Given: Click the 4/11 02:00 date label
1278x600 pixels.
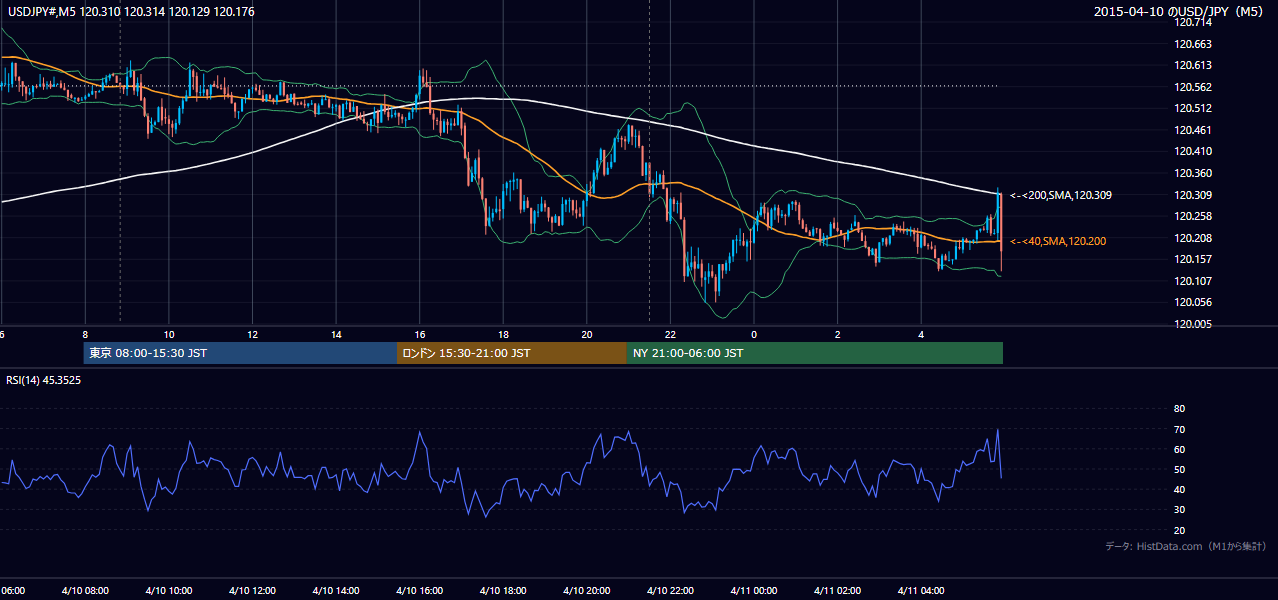Looking at the screenshot, I should pyautogui.click(x=838, y=590).
